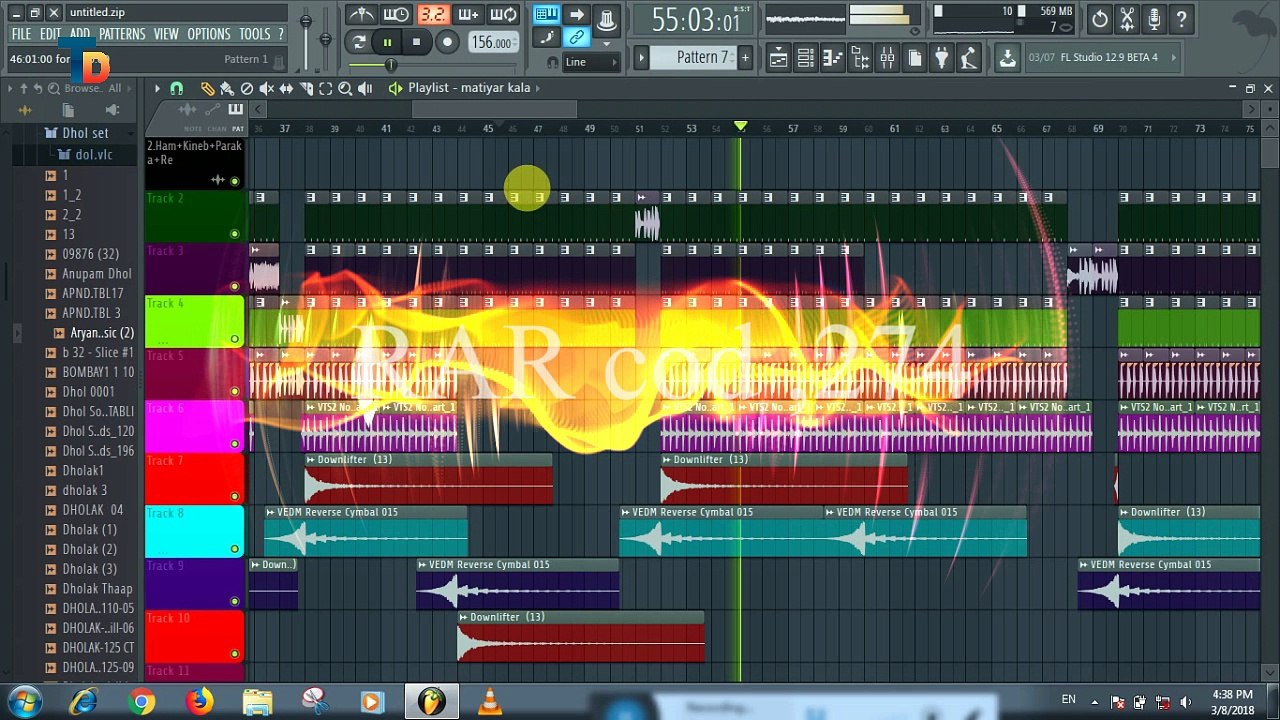Open the FILE menu
Screen dimensions: 1280x720
(21, 34)
